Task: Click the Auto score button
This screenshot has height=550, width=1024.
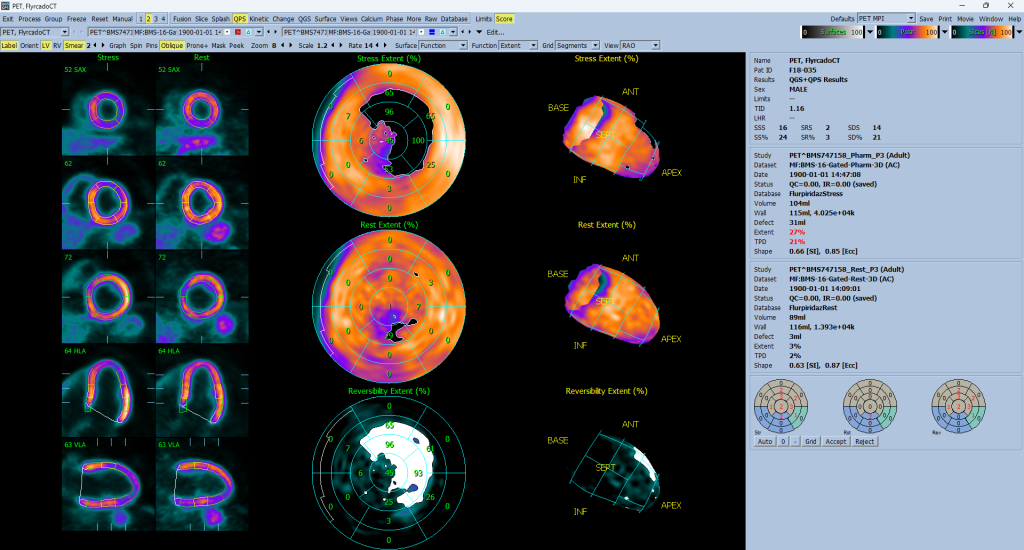Action: point(765,442)
